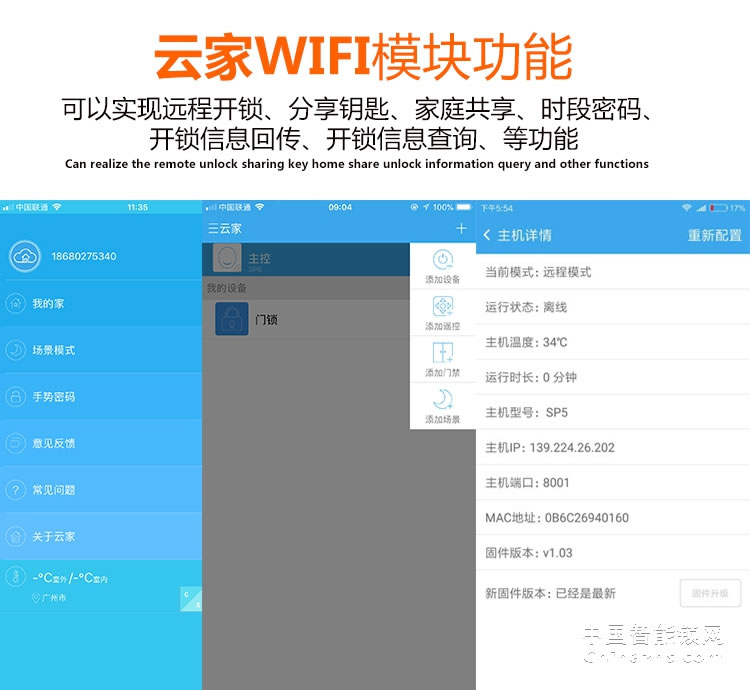Click the lock icon beside 手势密码
750x690 pixels.
pos(16,397)
